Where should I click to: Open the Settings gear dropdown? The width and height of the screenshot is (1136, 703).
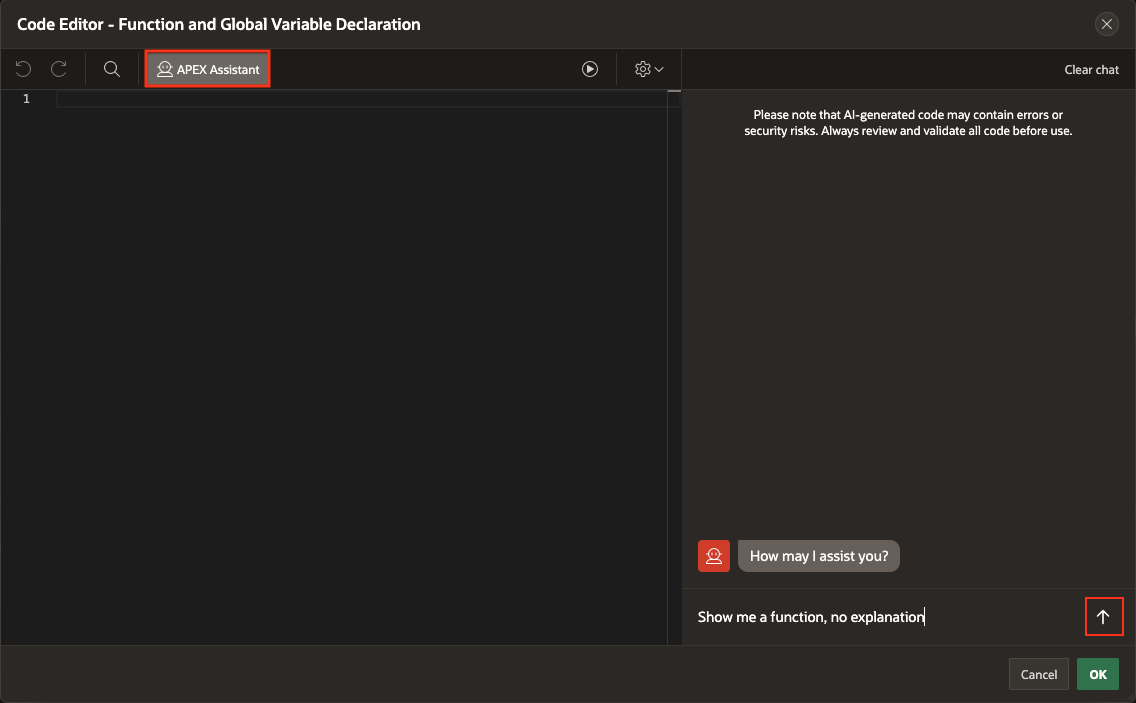(x=649, y=69)
